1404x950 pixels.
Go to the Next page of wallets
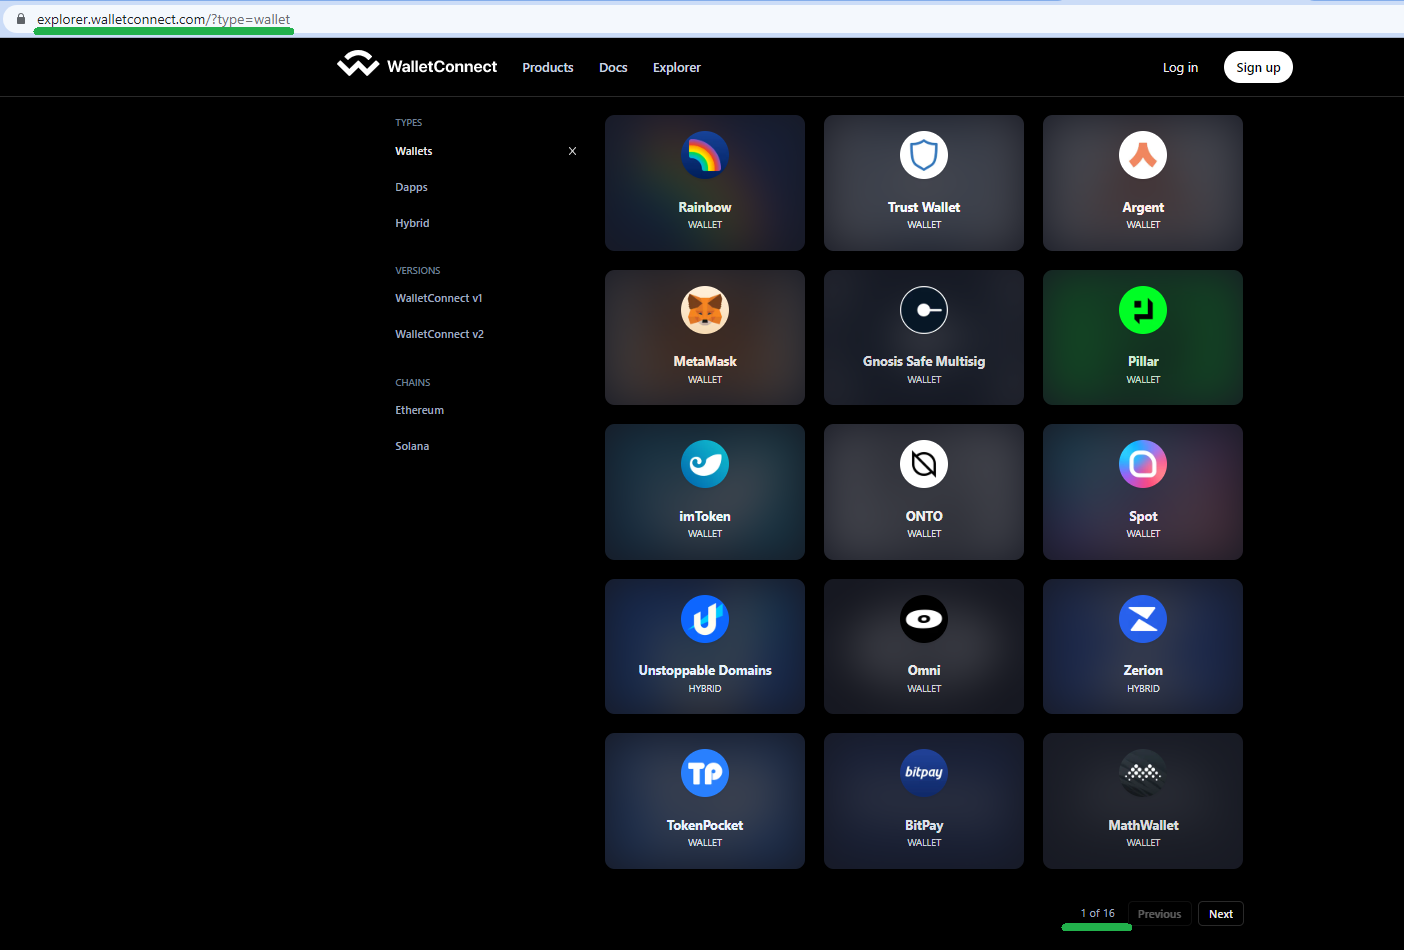coord(1220,913)
